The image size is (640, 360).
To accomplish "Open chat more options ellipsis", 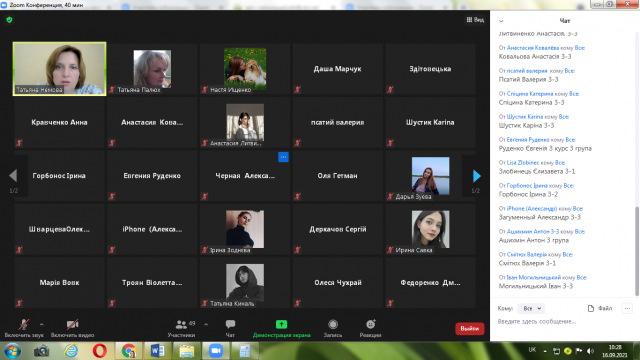I will tap(627, 309).
